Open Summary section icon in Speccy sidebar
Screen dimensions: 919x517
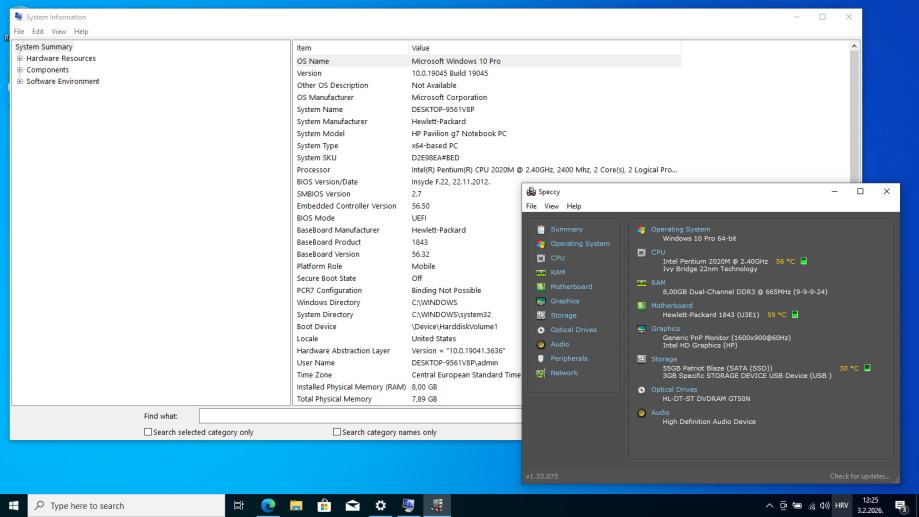tap(541, 230)
